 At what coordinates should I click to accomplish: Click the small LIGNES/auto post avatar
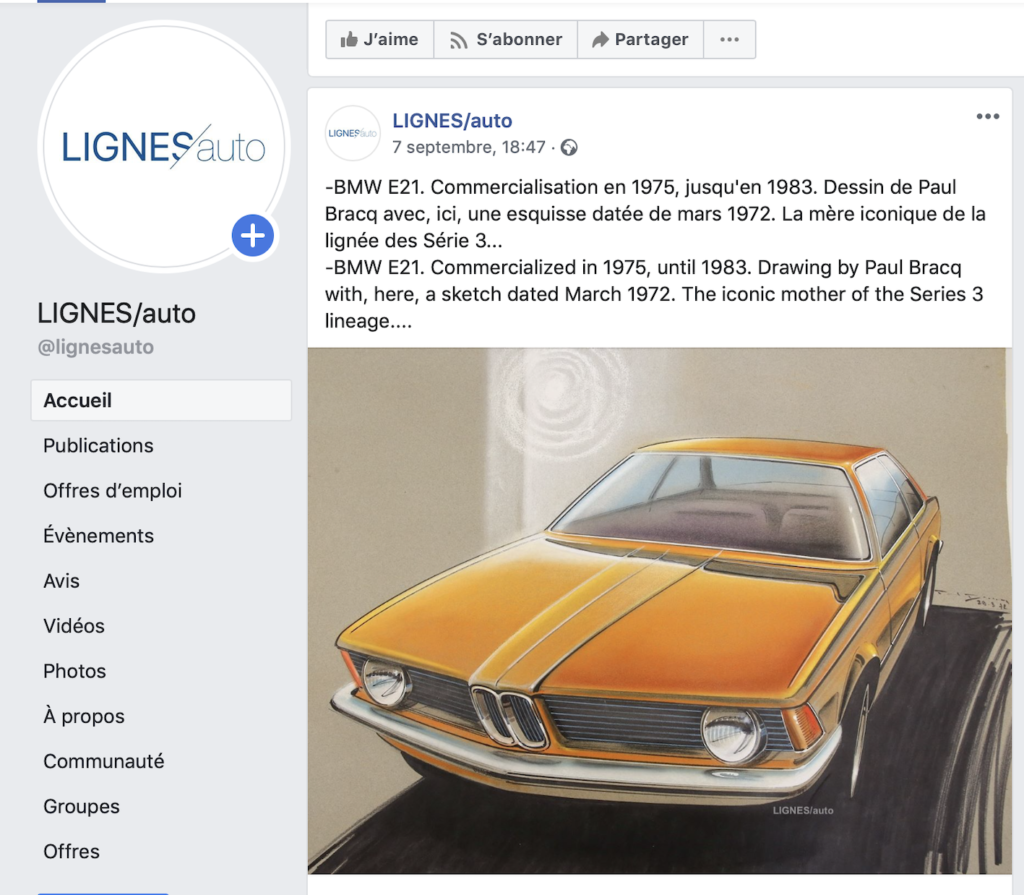(353, 133)
